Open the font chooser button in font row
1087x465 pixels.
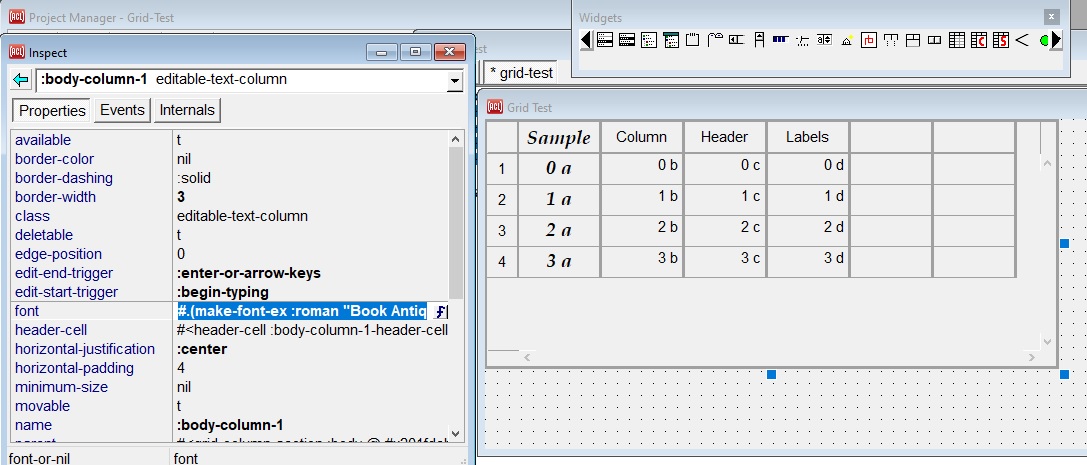(x=439, y=312)
